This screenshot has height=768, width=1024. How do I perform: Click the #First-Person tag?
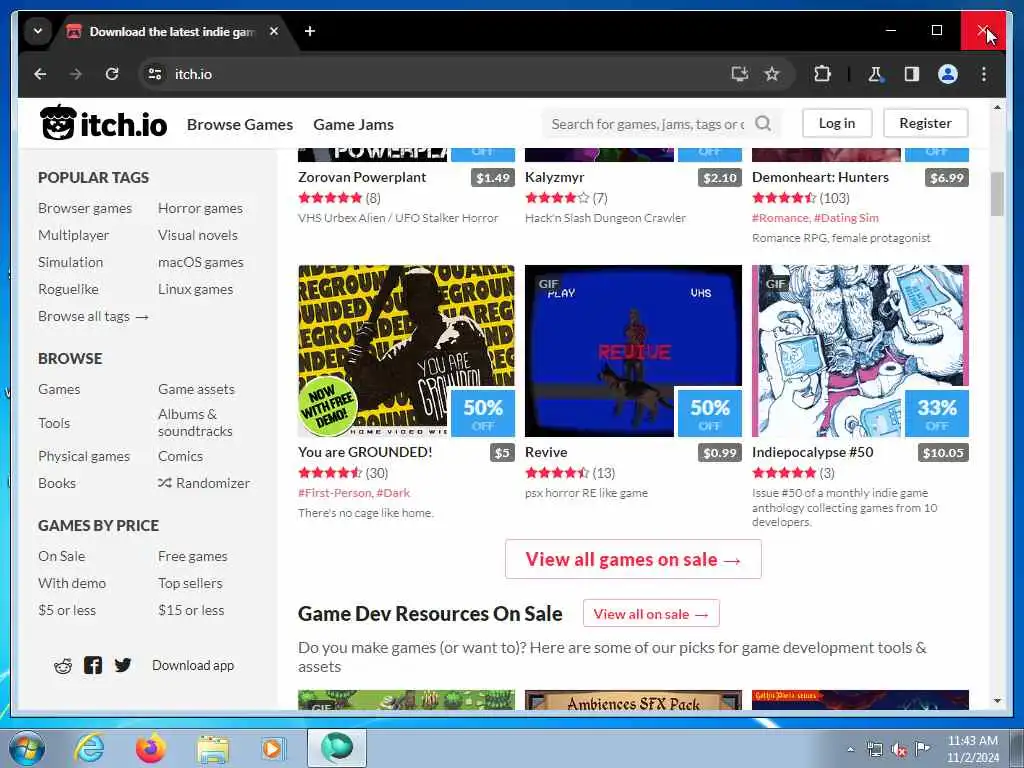(335, 493)
